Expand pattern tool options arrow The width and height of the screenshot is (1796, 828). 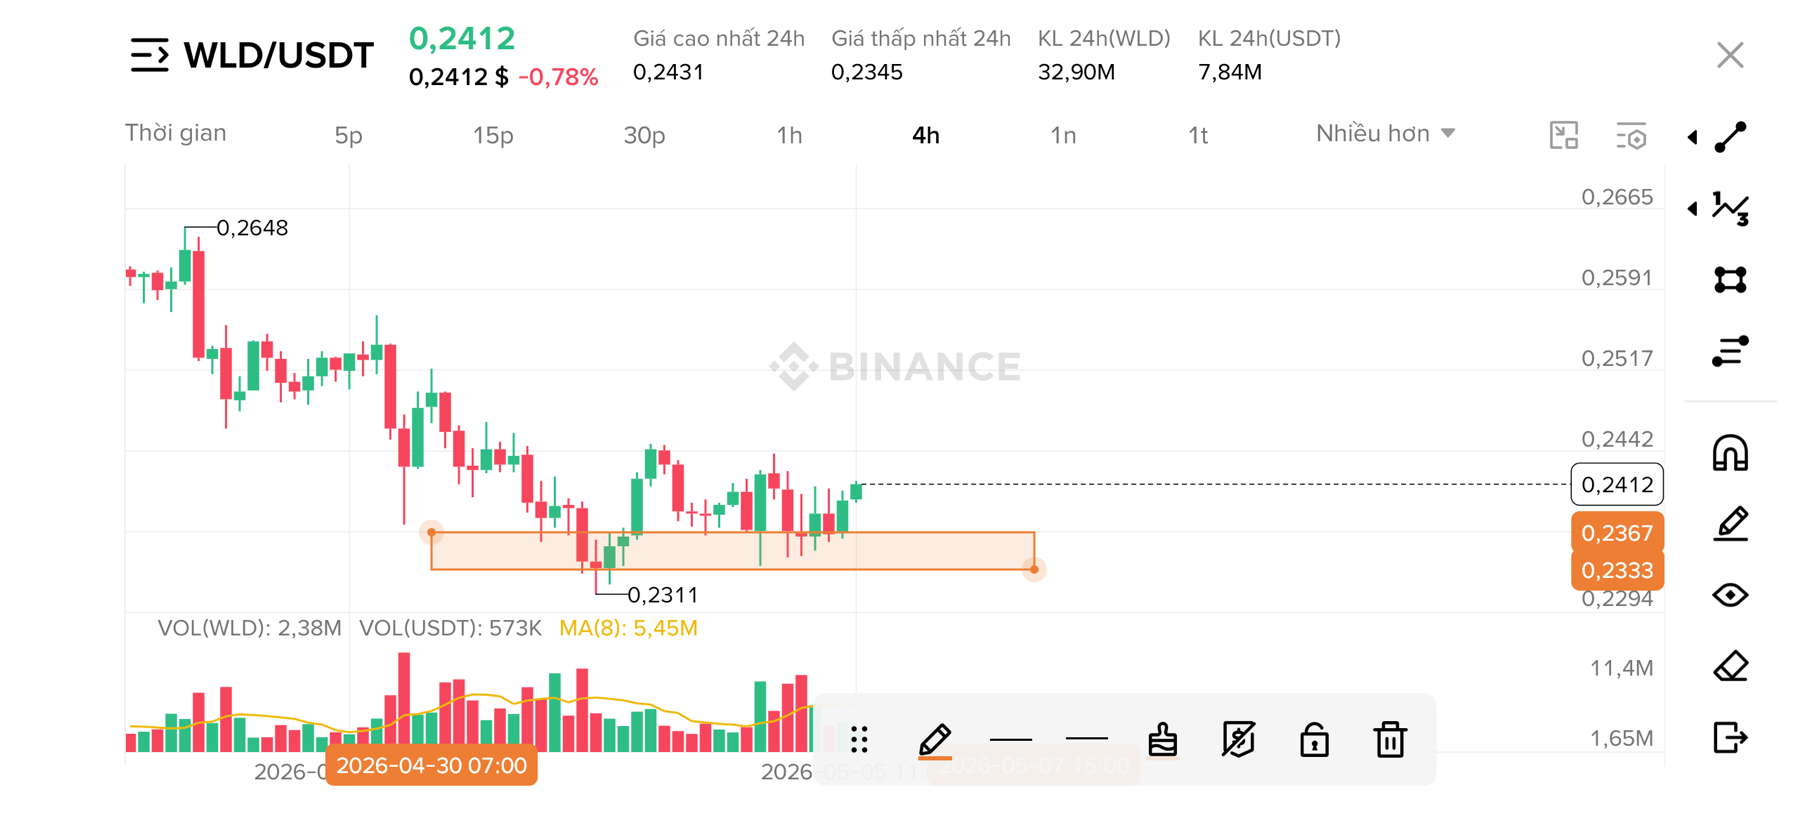click(1692, 208)
